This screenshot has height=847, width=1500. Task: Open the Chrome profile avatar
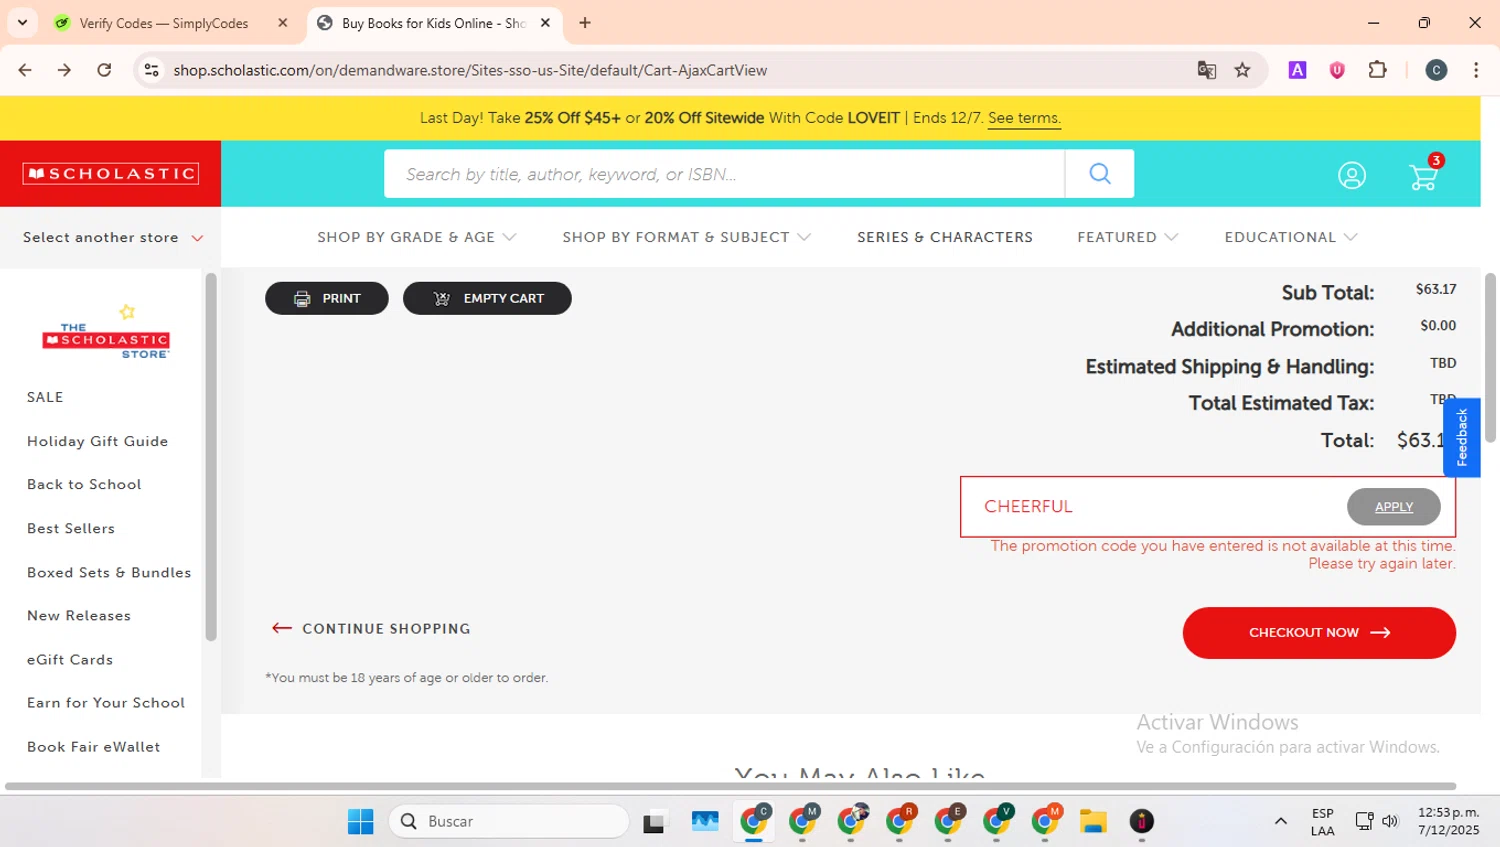coord(1436,70)
